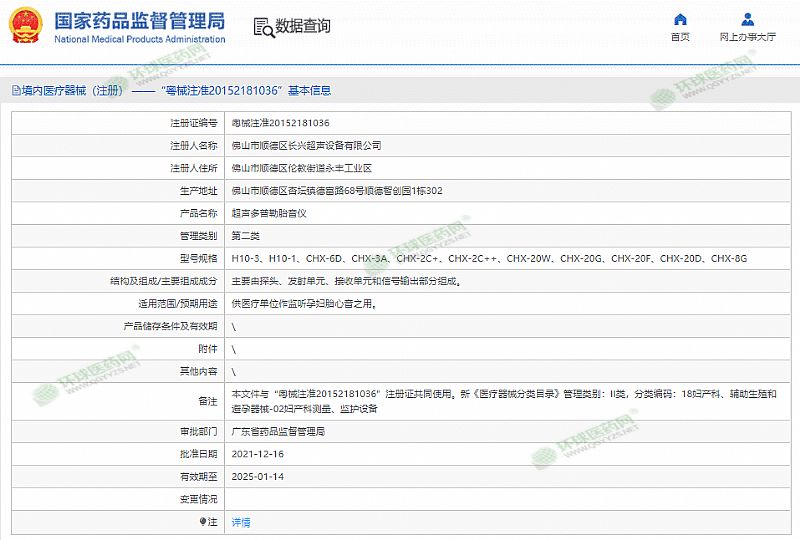
Task: Open the 网上办事大厅 text link
Action: click(x=748, y=37)
